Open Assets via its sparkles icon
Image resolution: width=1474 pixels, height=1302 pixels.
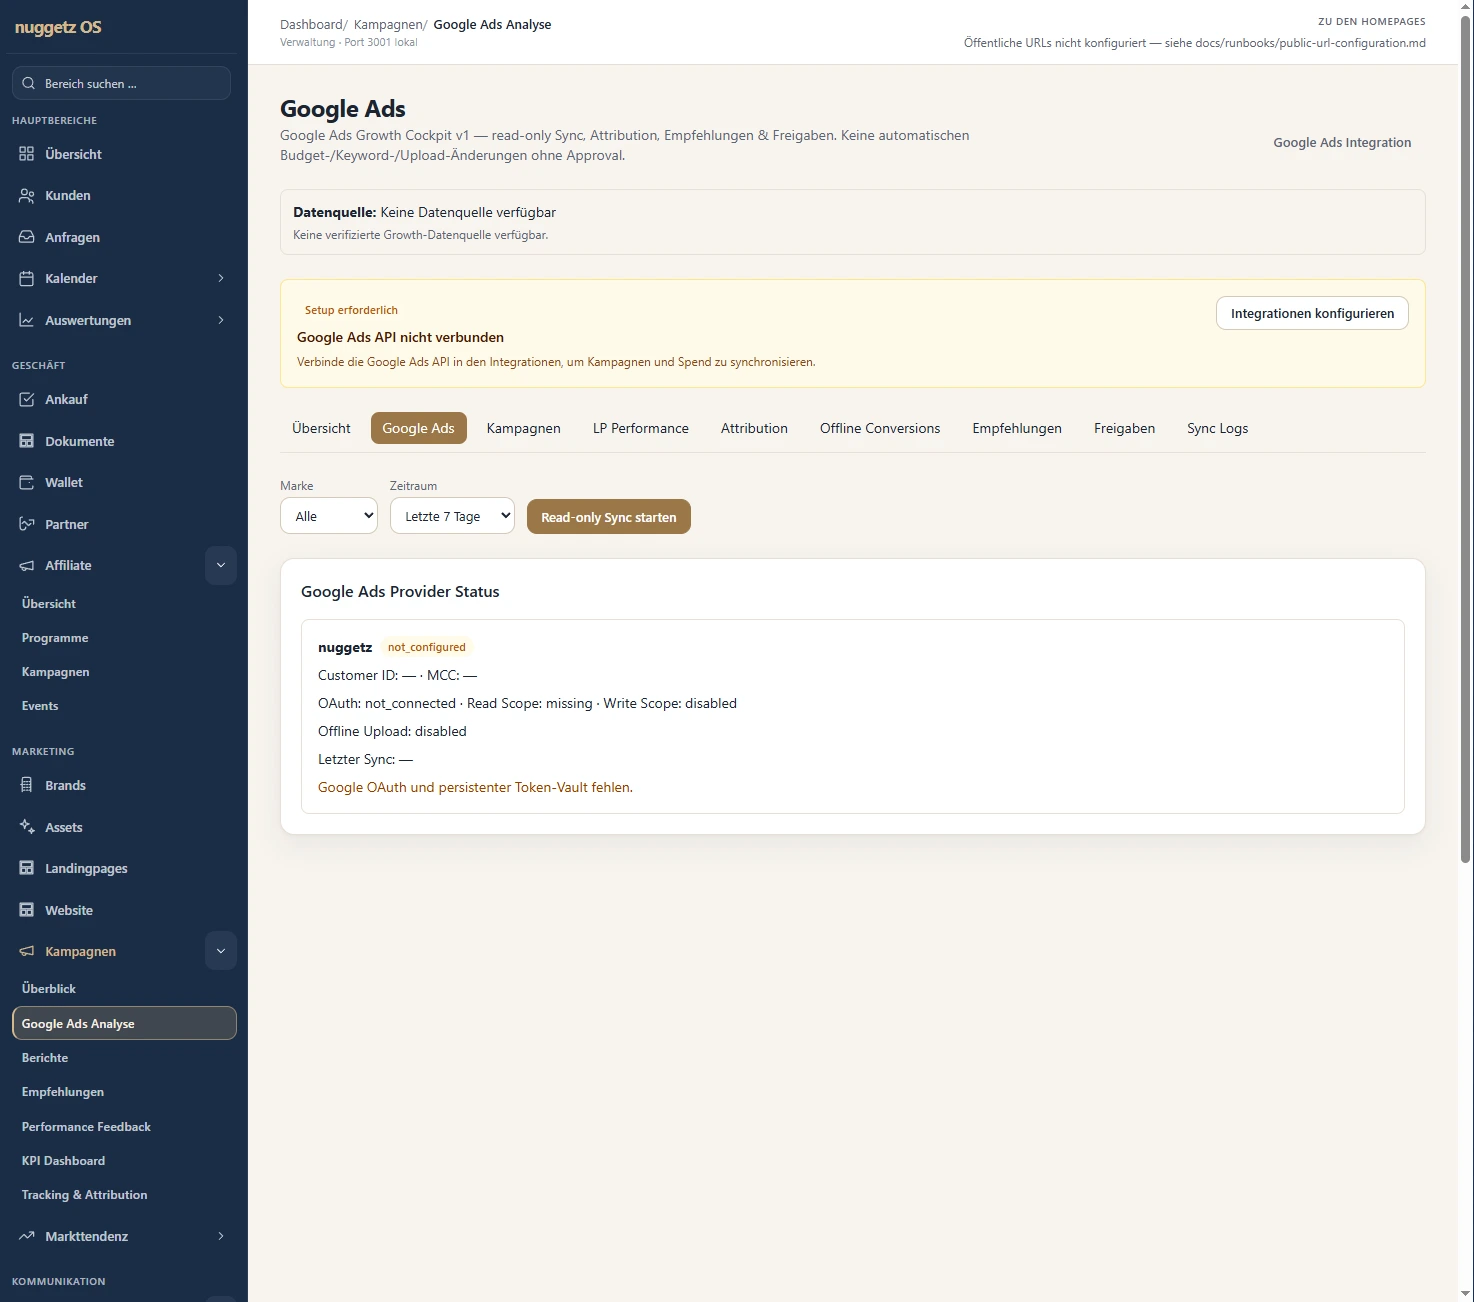coord(27,827)
